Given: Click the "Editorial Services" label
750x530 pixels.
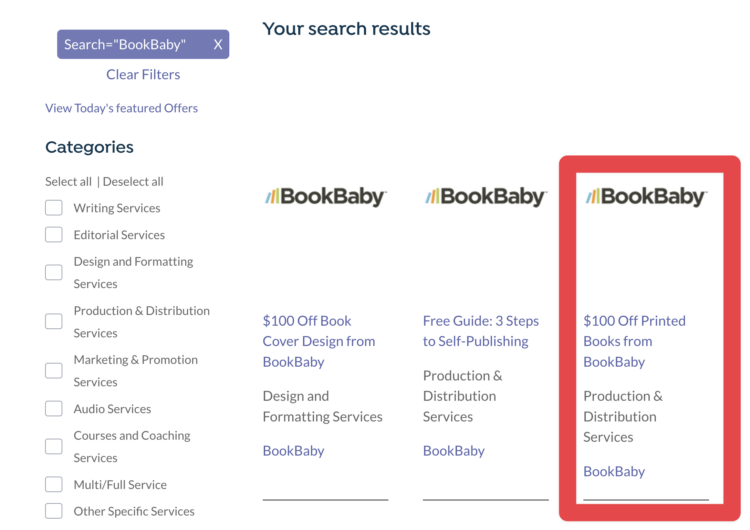Looking at the screenshot, I should (119, 235).
